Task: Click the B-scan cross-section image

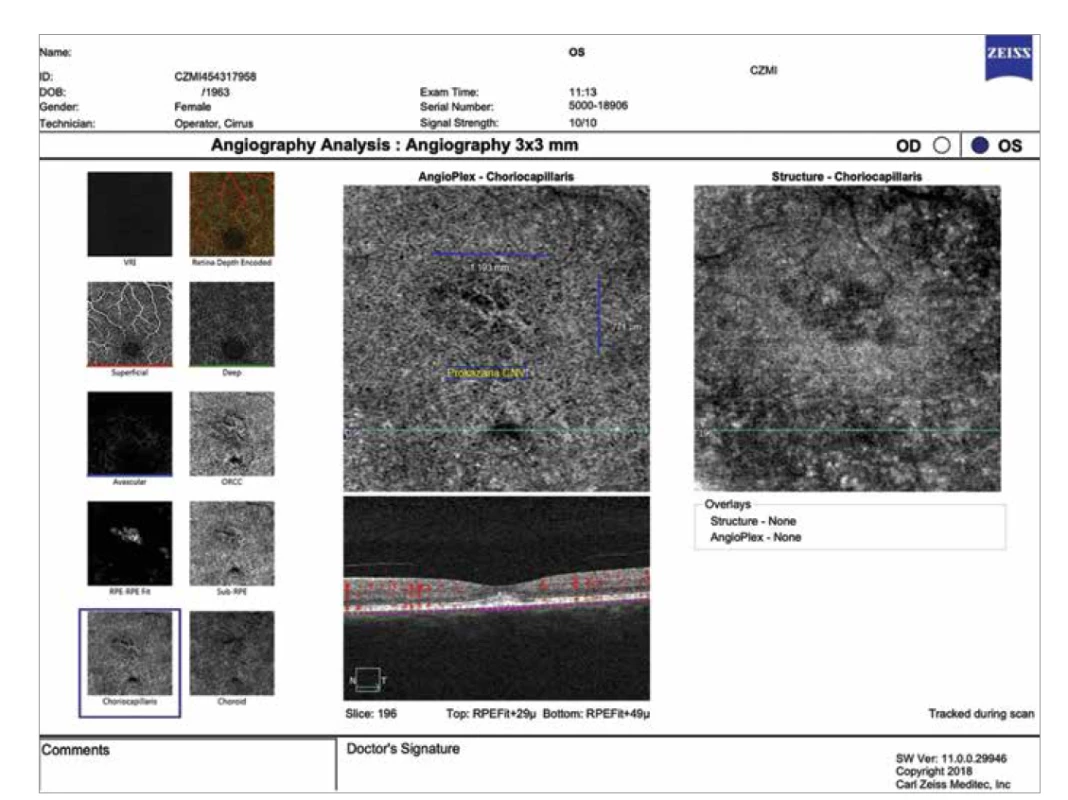Action: pos(496,598)
